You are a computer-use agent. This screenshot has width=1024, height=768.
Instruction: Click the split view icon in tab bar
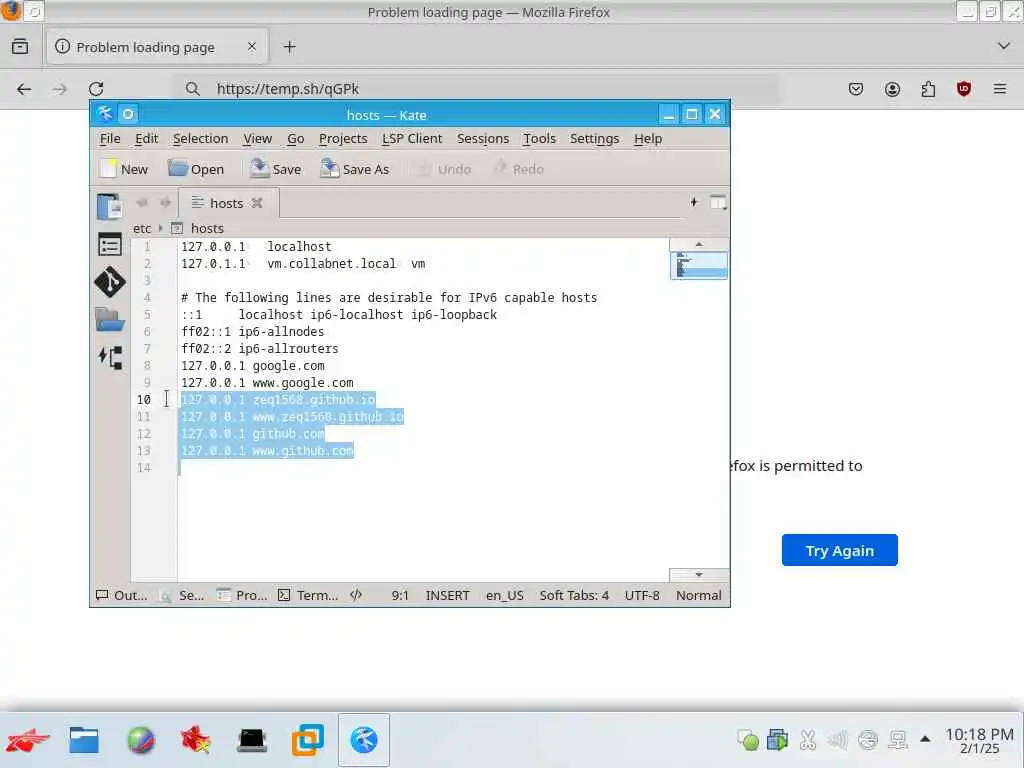coord(718,202)
